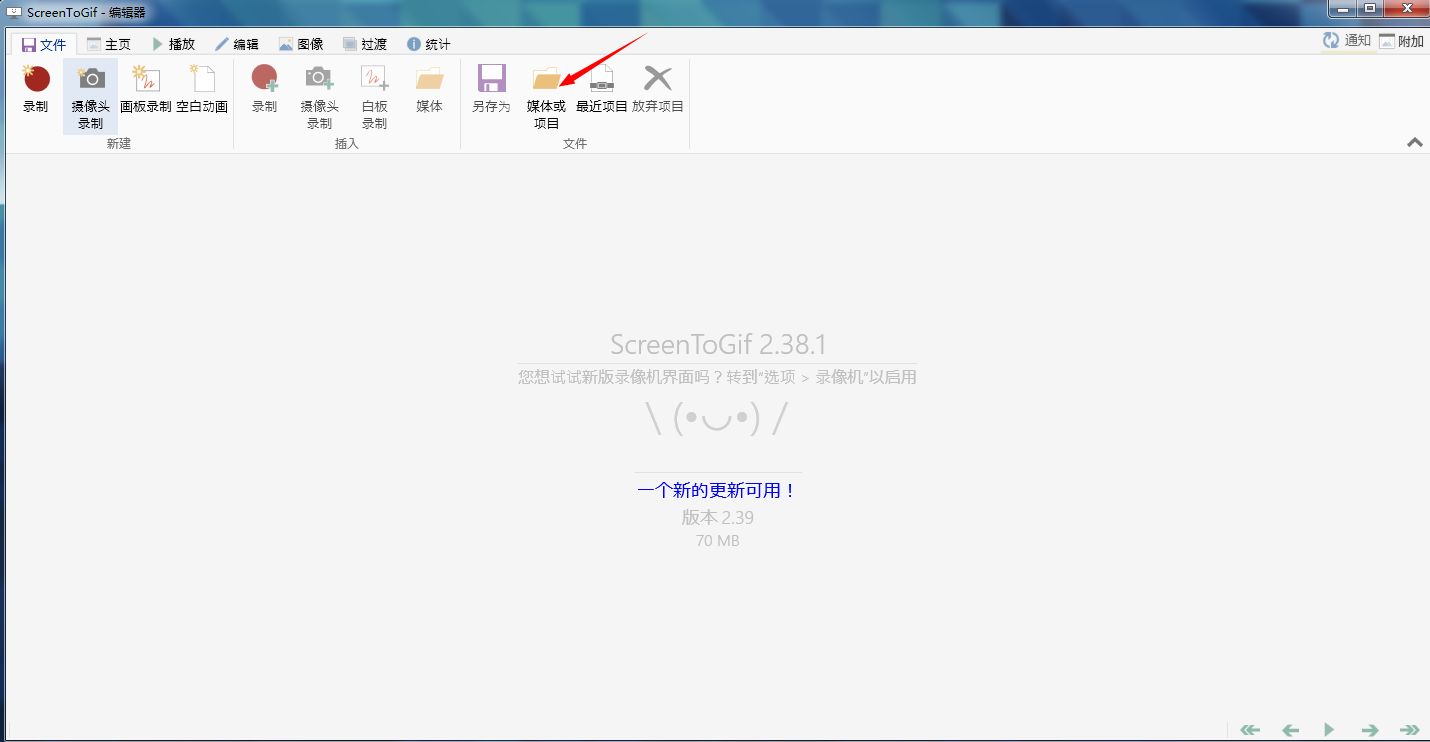The height and width of the screenshot is (742, 1430).
Task: Jump to first frame playback button
Action: point(1250,730)
